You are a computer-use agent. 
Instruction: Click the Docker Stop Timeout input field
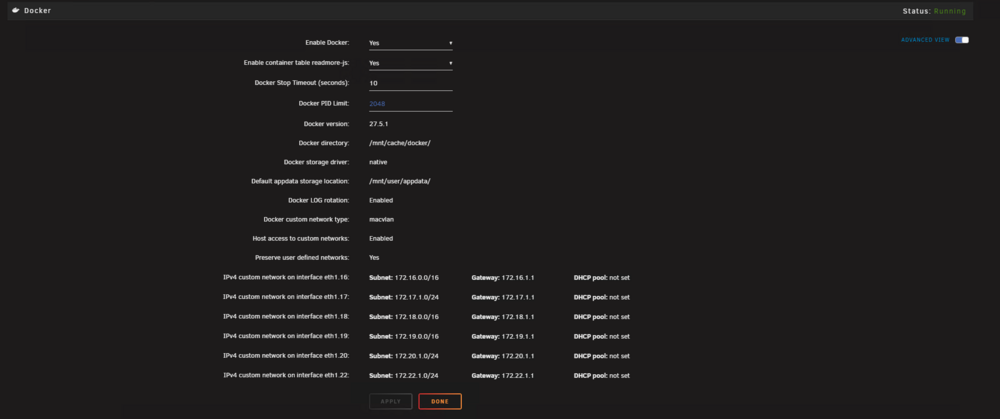(411, 83)
